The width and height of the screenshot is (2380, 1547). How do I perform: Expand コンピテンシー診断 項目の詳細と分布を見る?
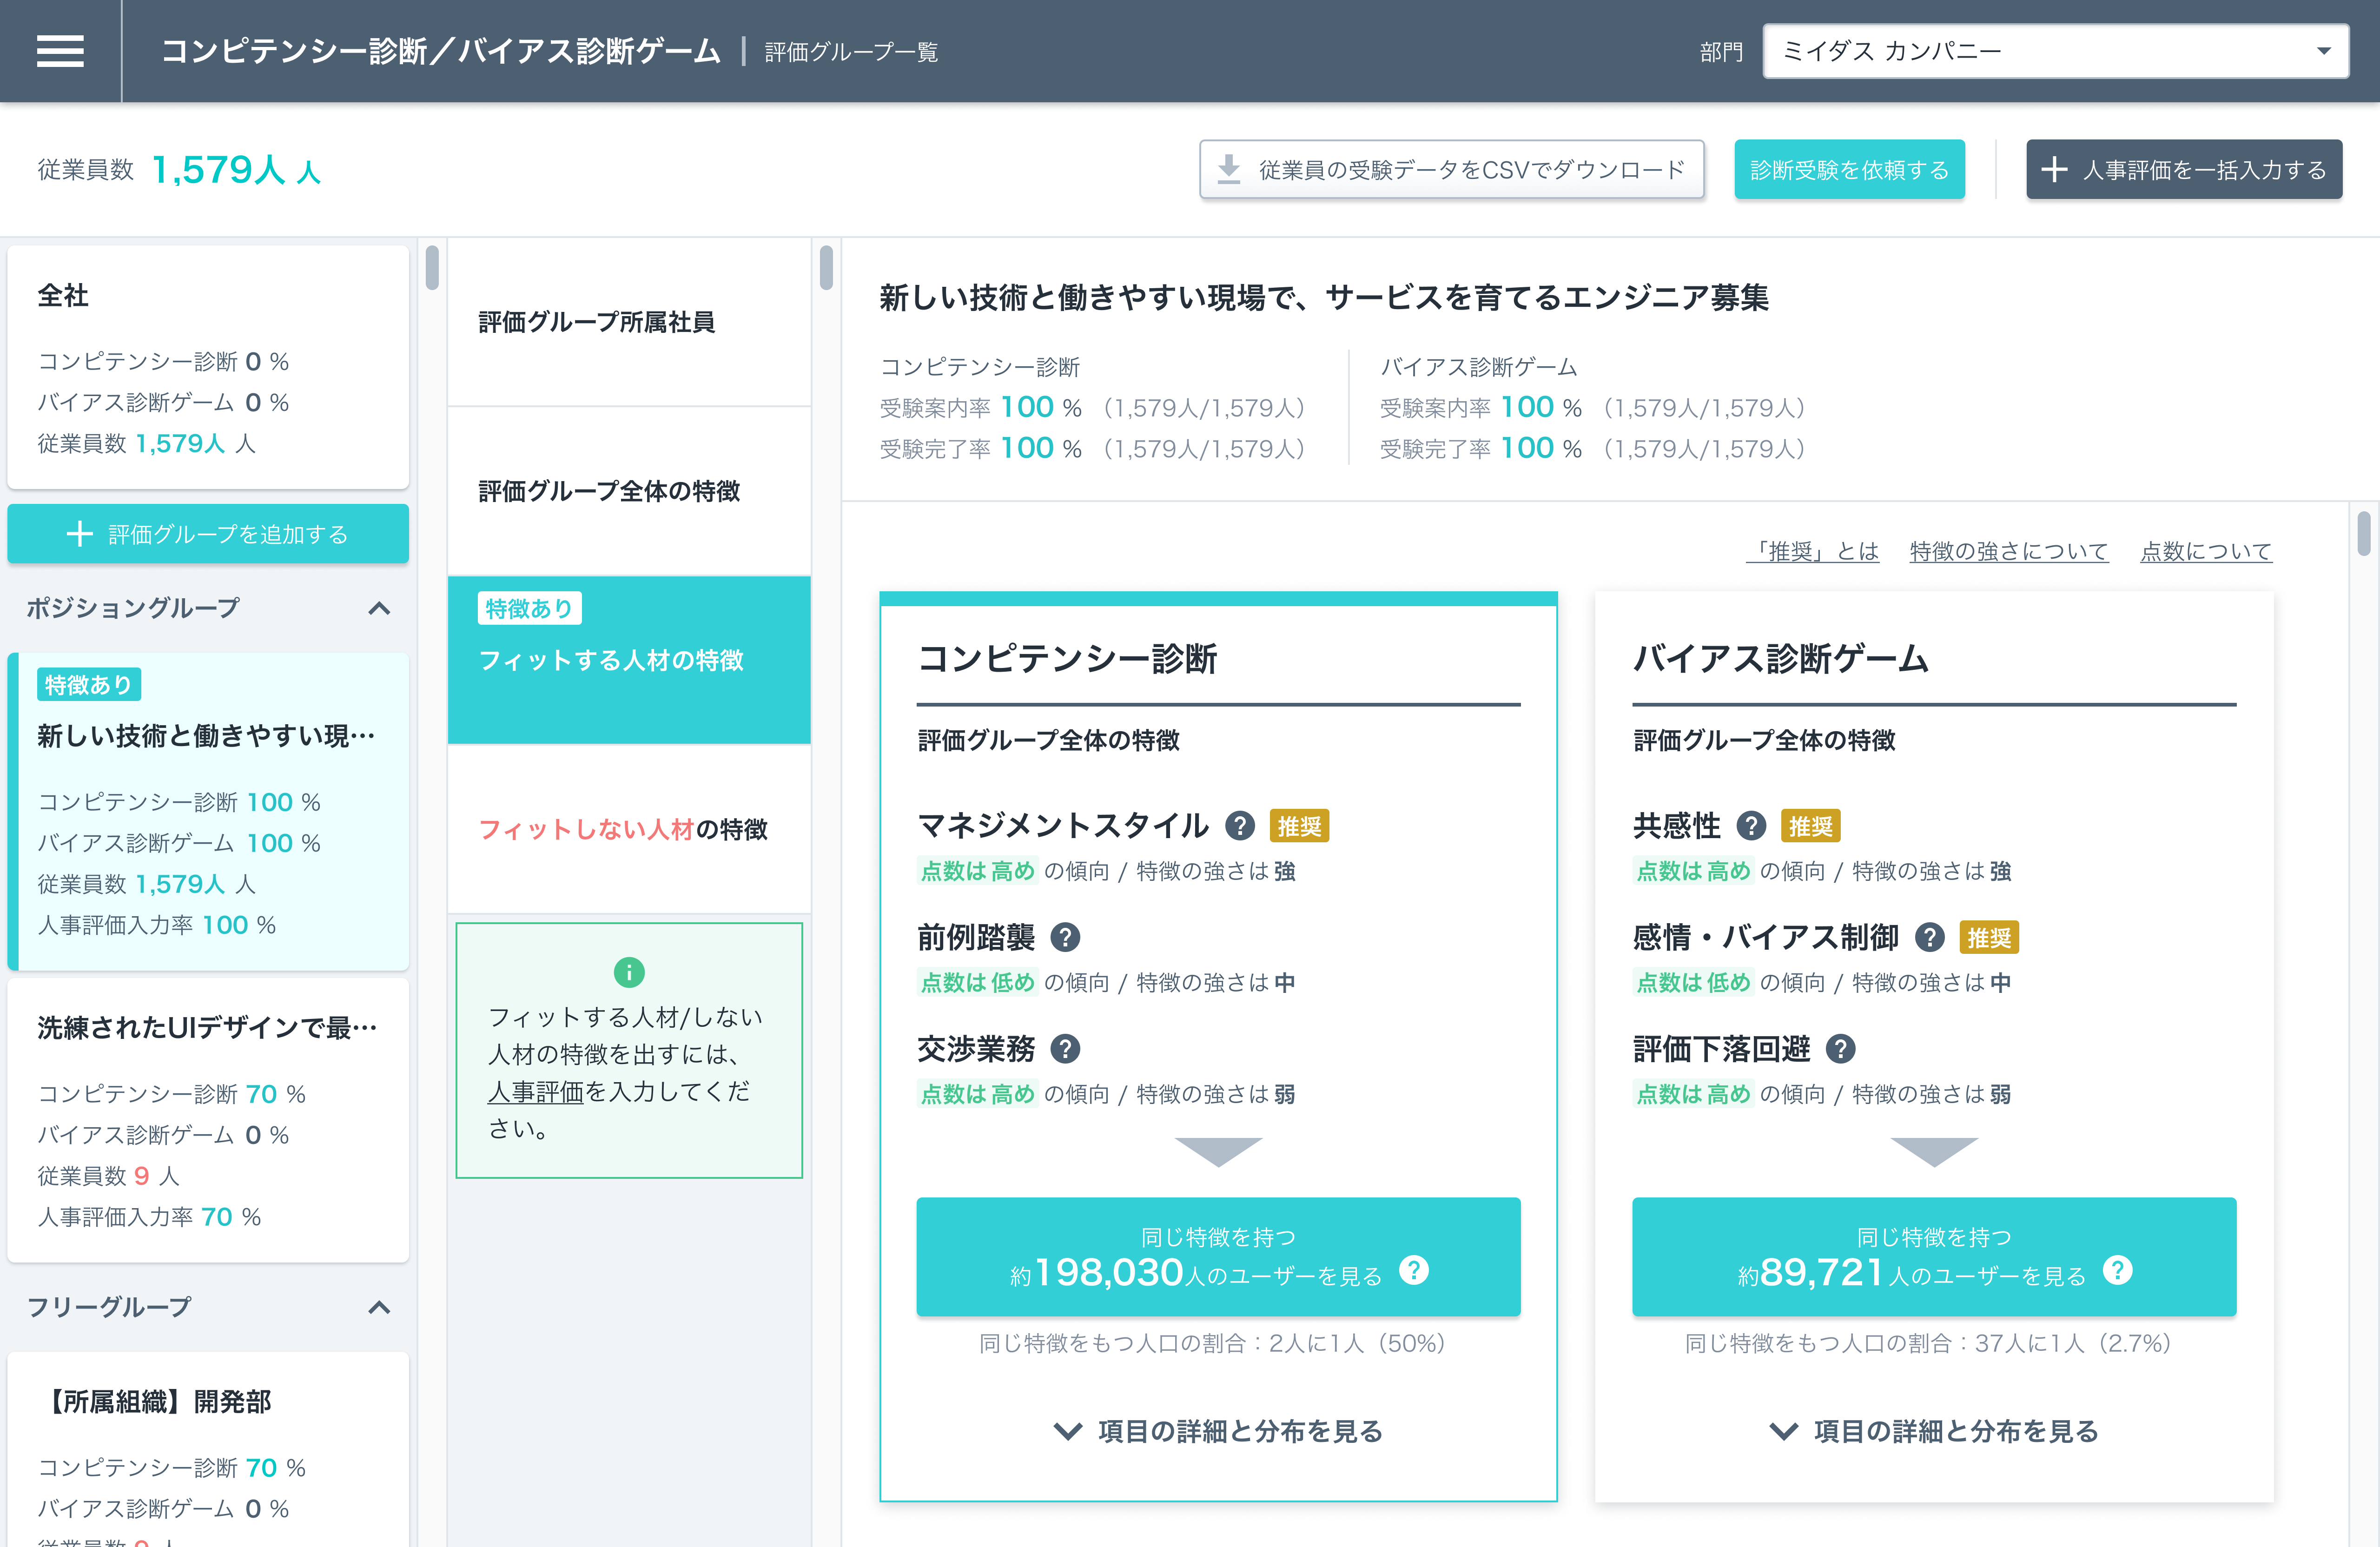(x=1218, y=1431)
